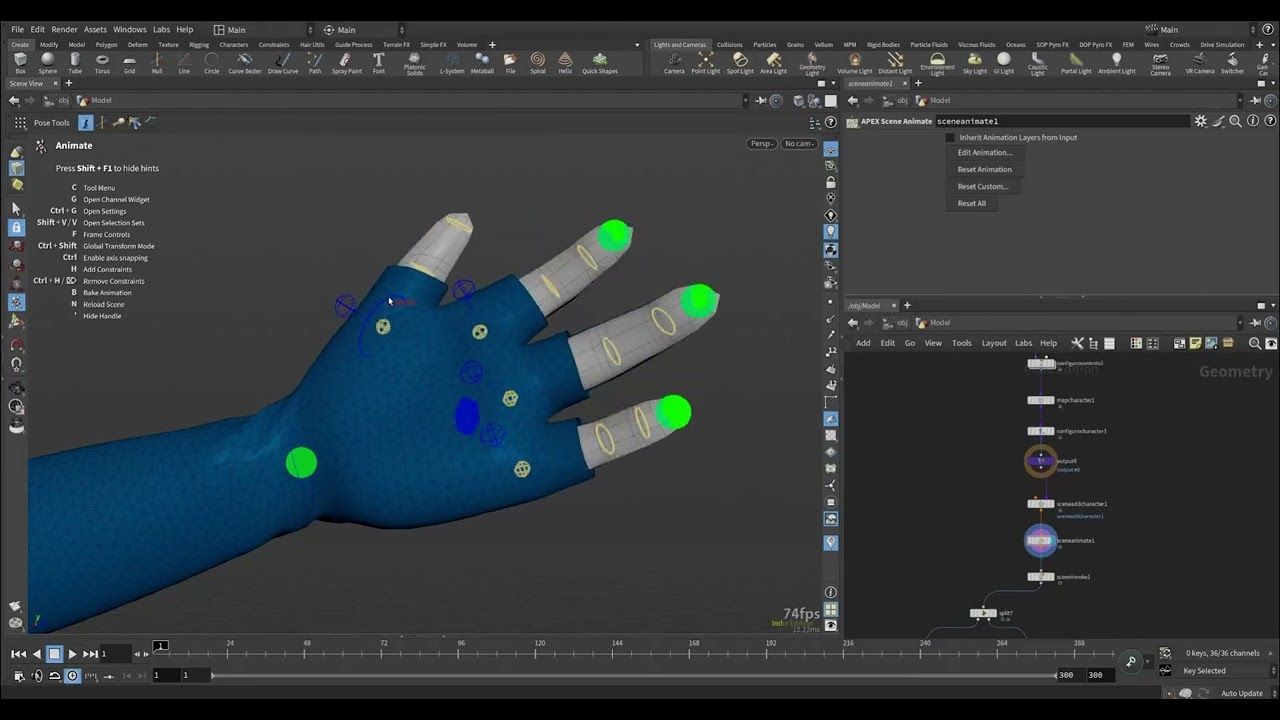Select the Metaball tool
The width and height of the screenshot is (1280, 720).
coord(482,63)
